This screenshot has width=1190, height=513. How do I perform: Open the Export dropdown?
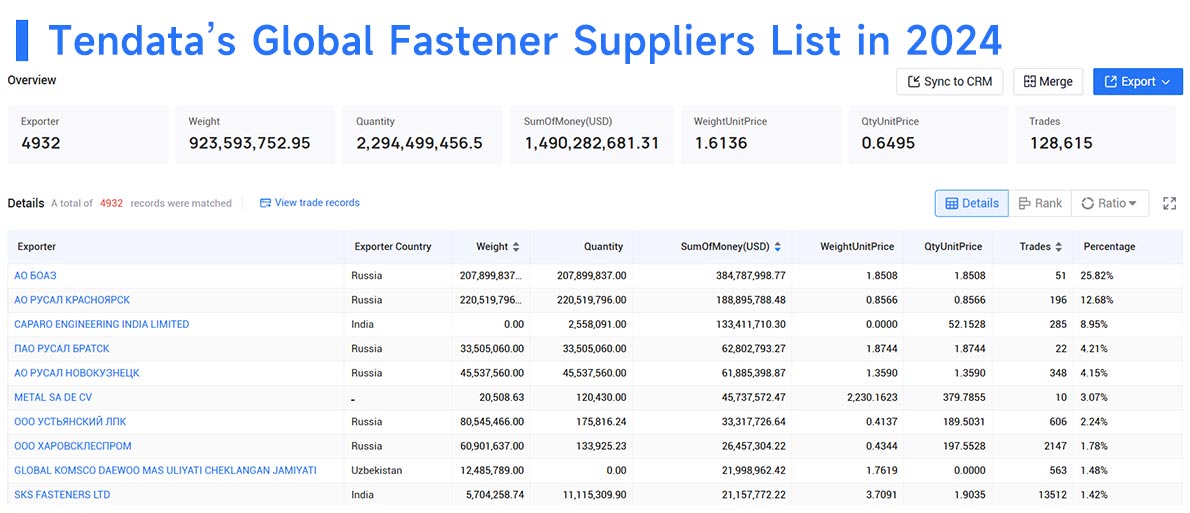(1138, 82)
